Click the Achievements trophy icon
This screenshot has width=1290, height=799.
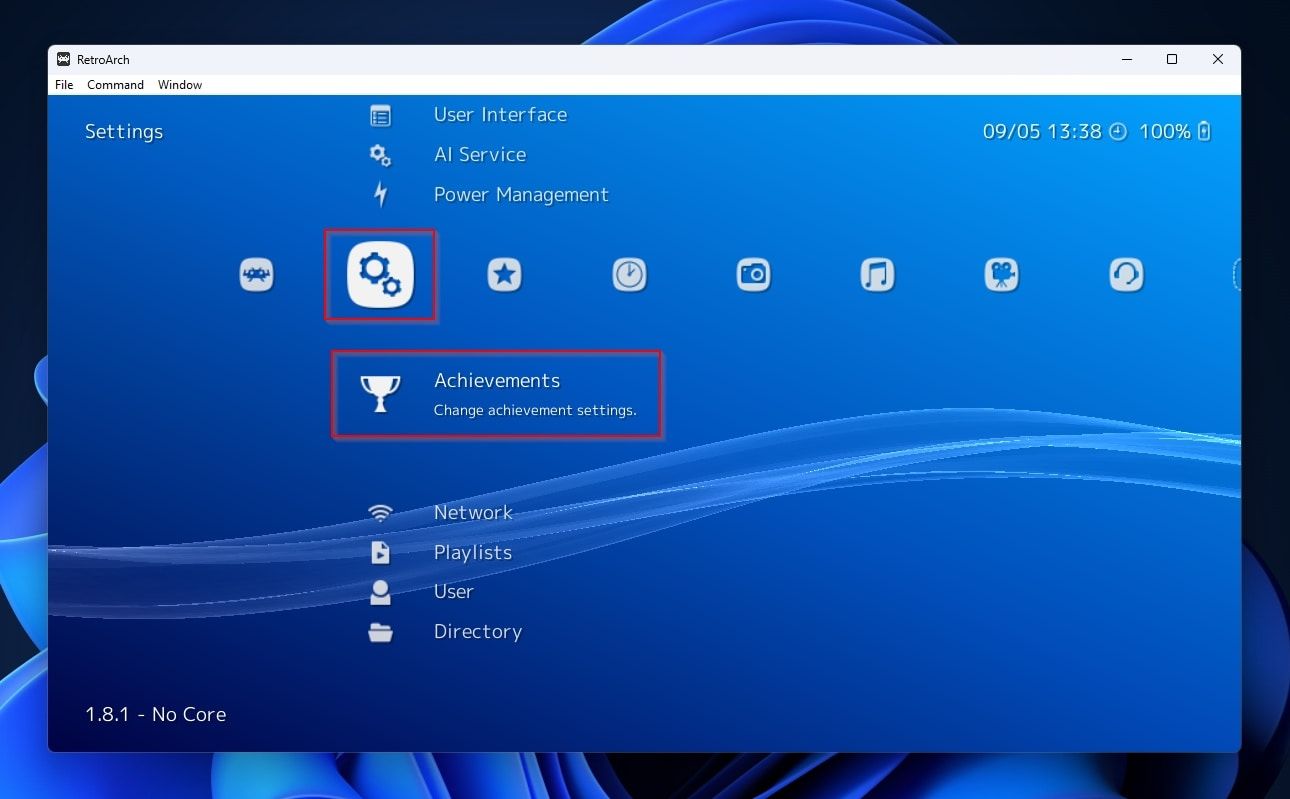point(380,393)
